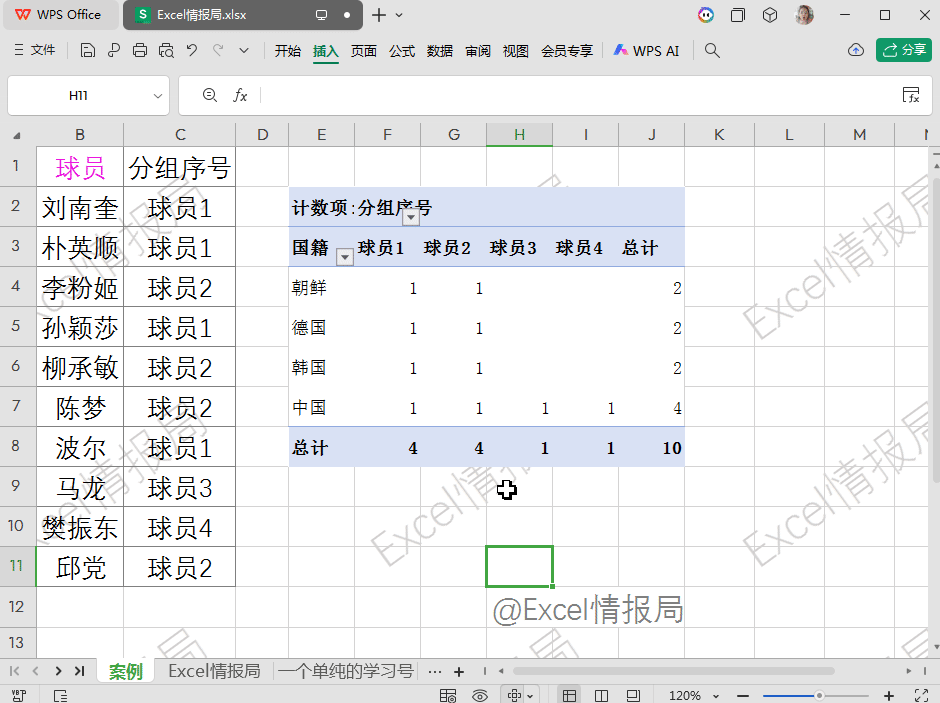940x703 pixels.
Task: Select the 一个单纯的学习号 sheet tab
Action: tap(346, 671)
